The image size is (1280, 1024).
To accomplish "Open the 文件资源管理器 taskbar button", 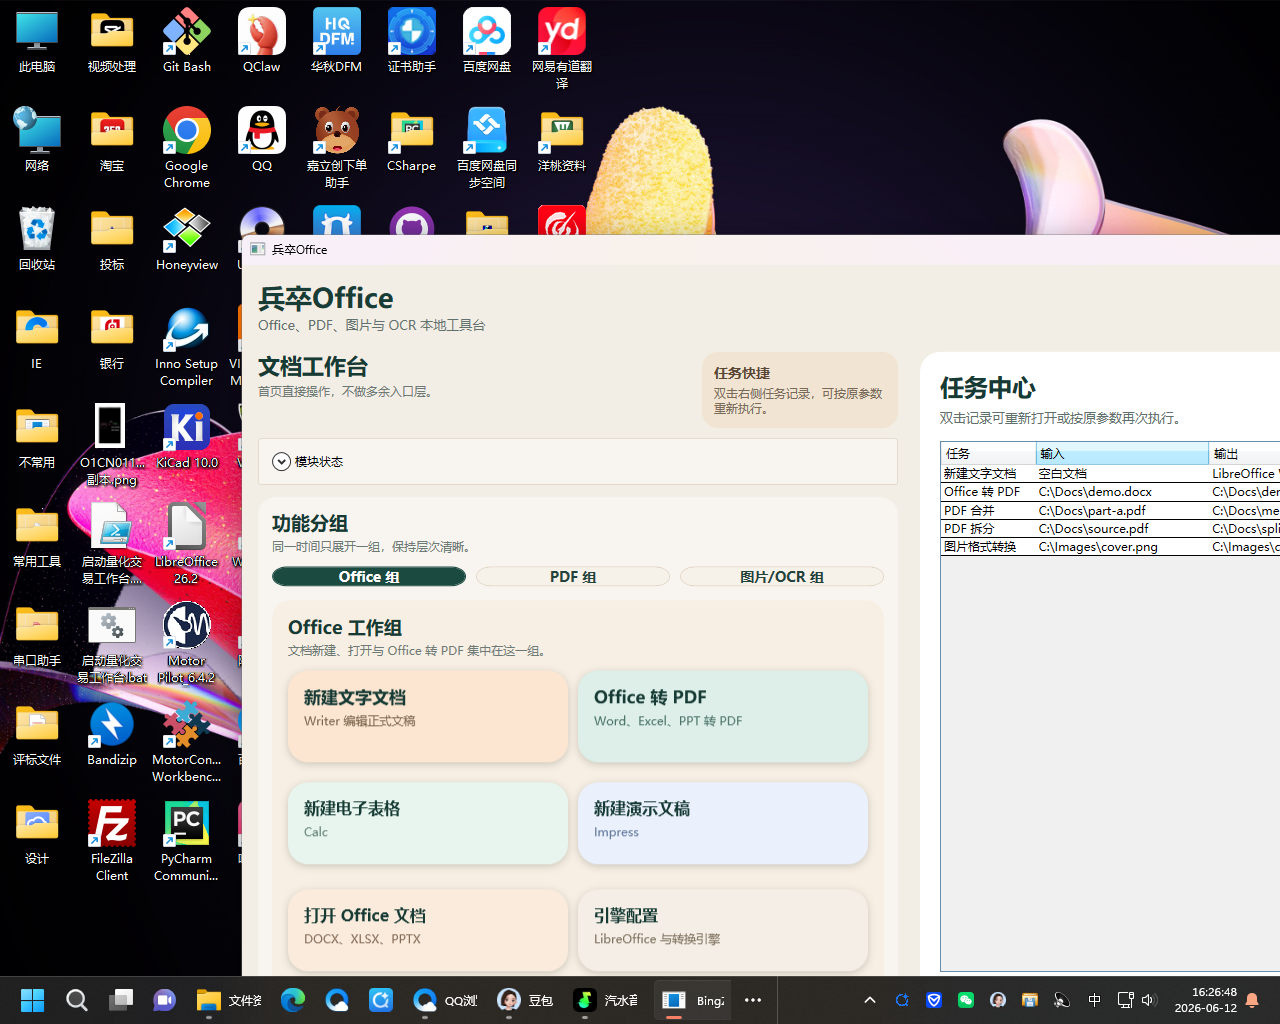I will (230, 1000).
